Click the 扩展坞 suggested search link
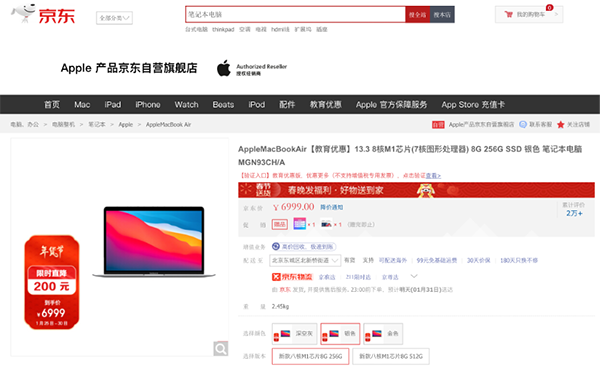This screenshot has width=600, height=366. coord(303,29)
